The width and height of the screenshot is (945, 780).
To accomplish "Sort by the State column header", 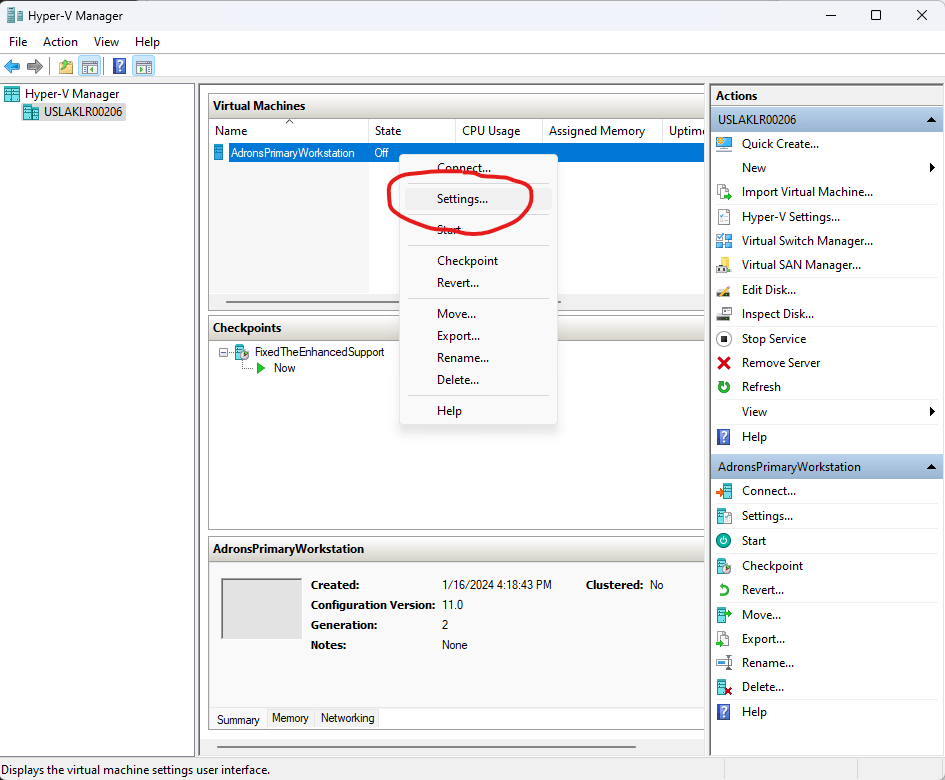I will 412,131.
